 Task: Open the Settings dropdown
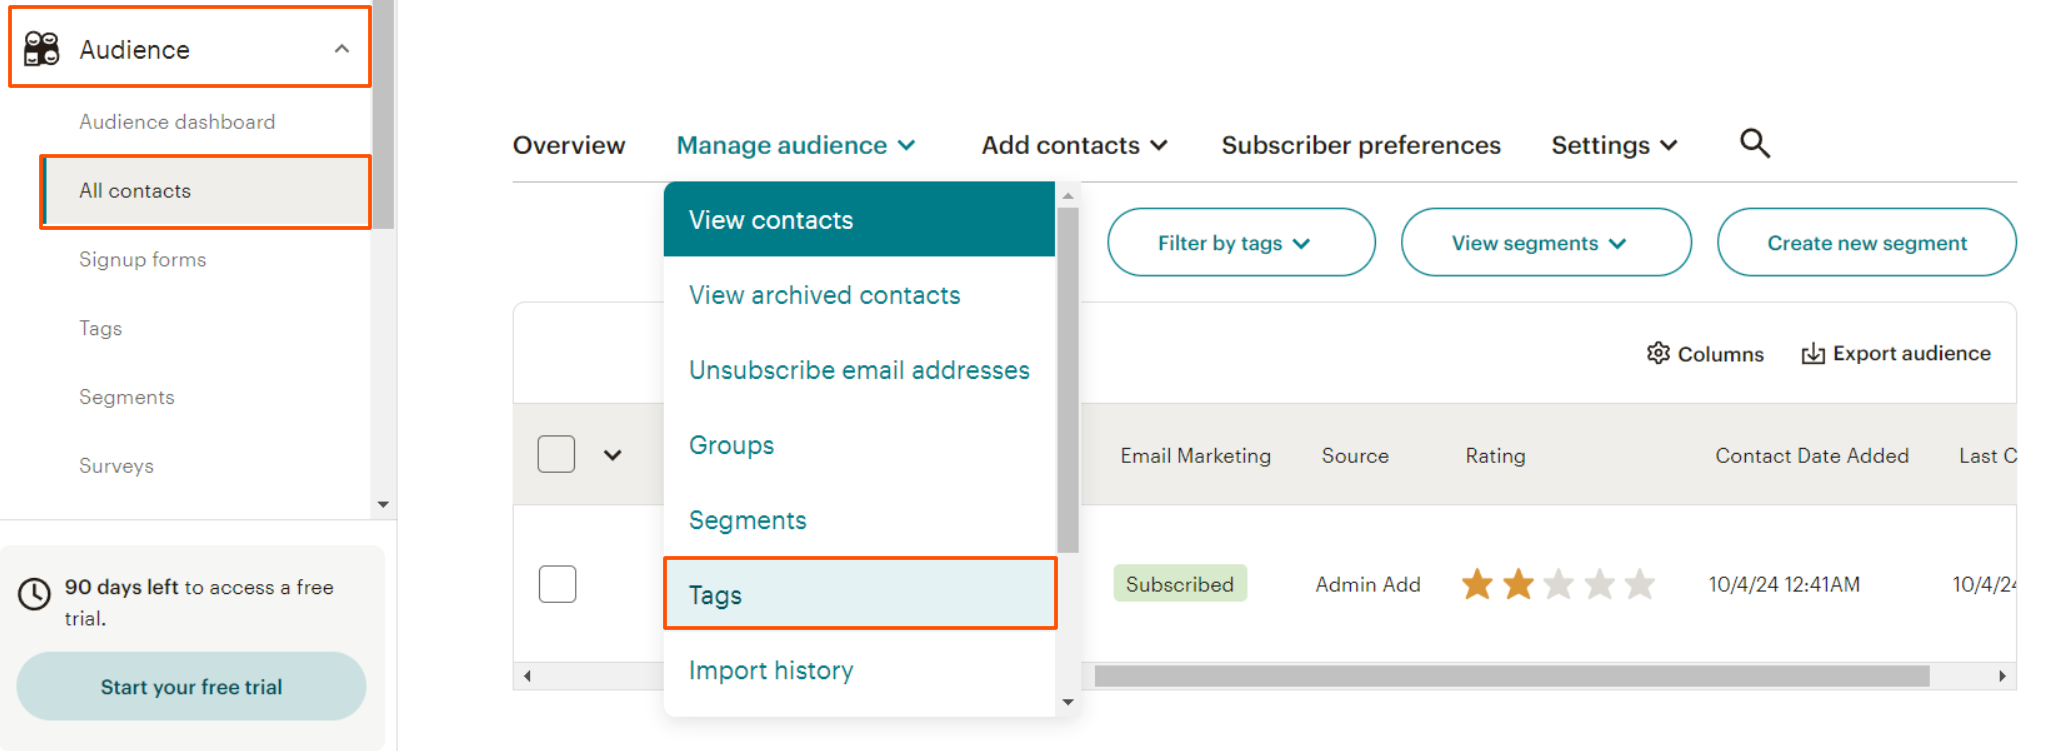tap(1614, 146)
